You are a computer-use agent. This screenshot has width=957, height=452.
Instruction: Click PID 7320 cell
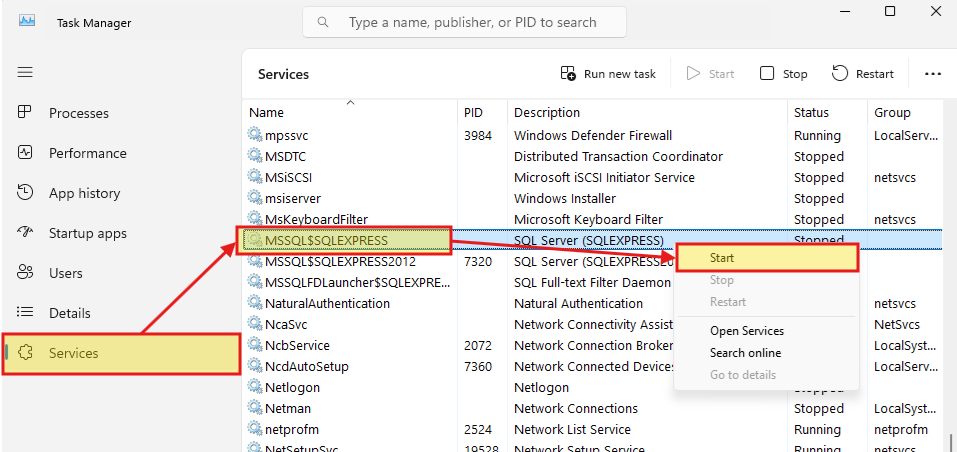[478, 261]
